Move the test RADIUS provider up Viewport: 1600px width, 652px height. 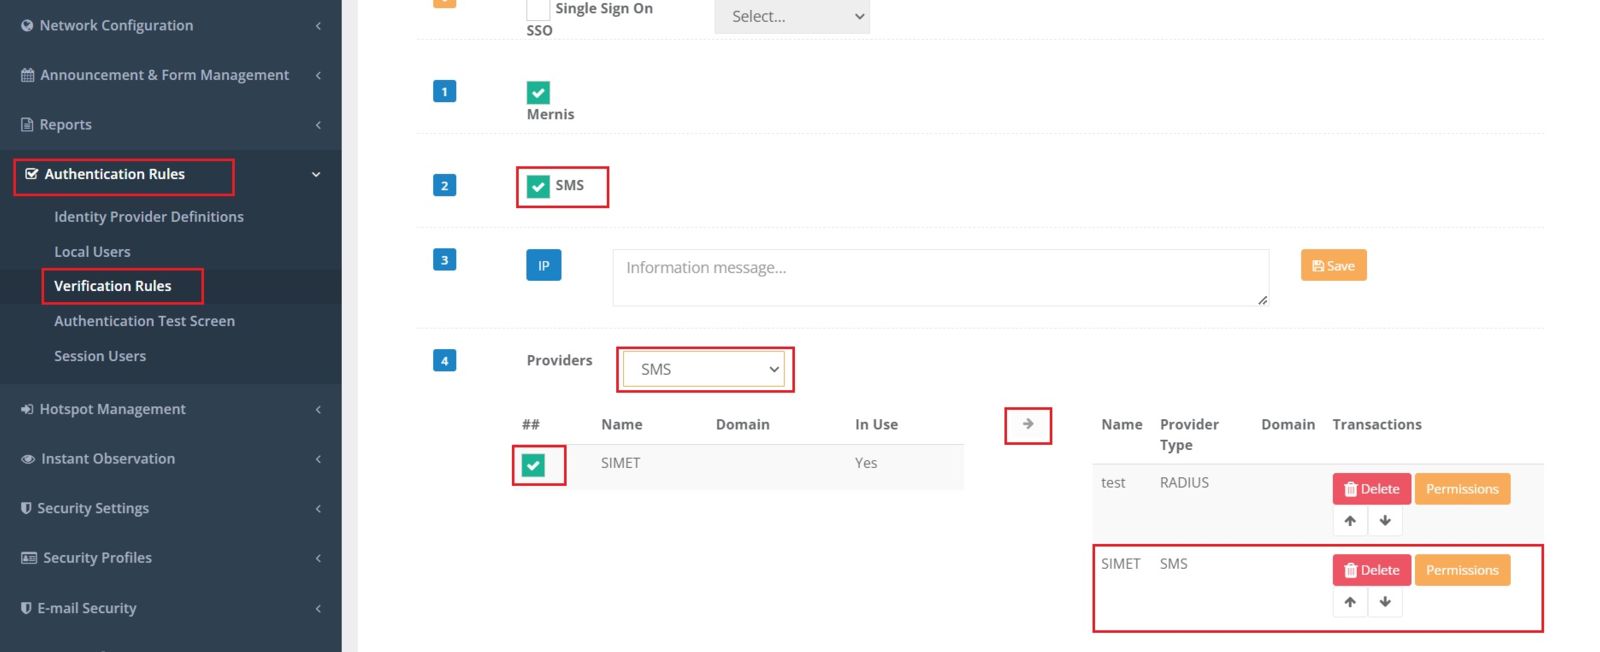(1350, 521)
